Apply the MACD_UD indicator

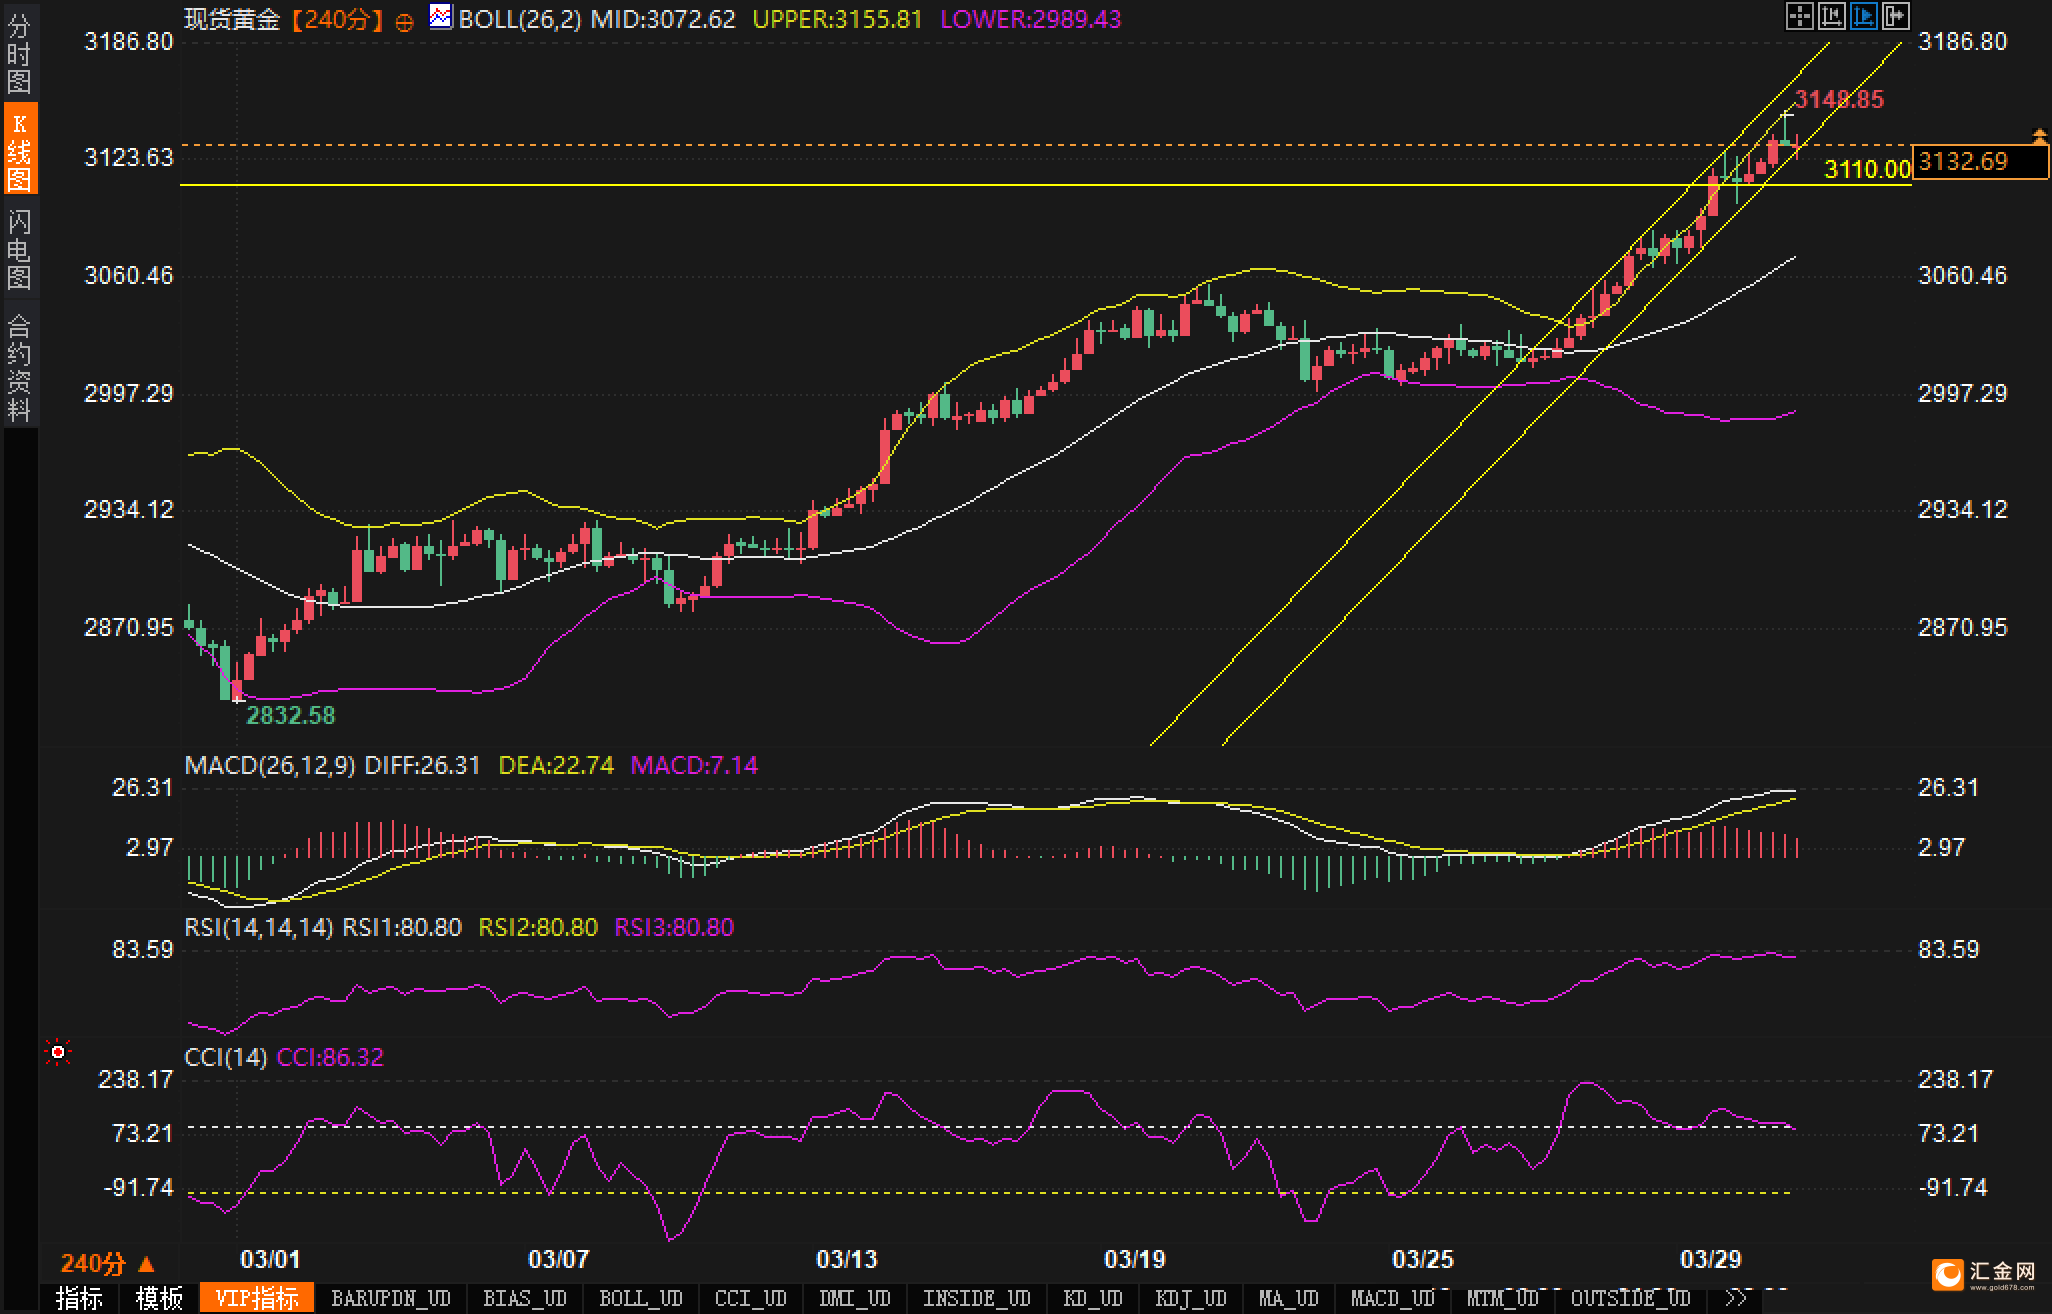[x=1392, y=1299]
